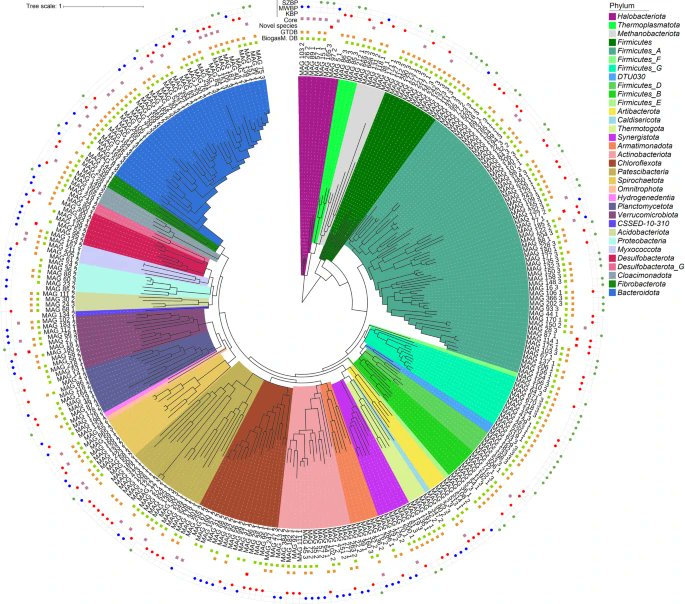Select the Myxococcota legend label

pyautogui.click(x=639, y=249)
